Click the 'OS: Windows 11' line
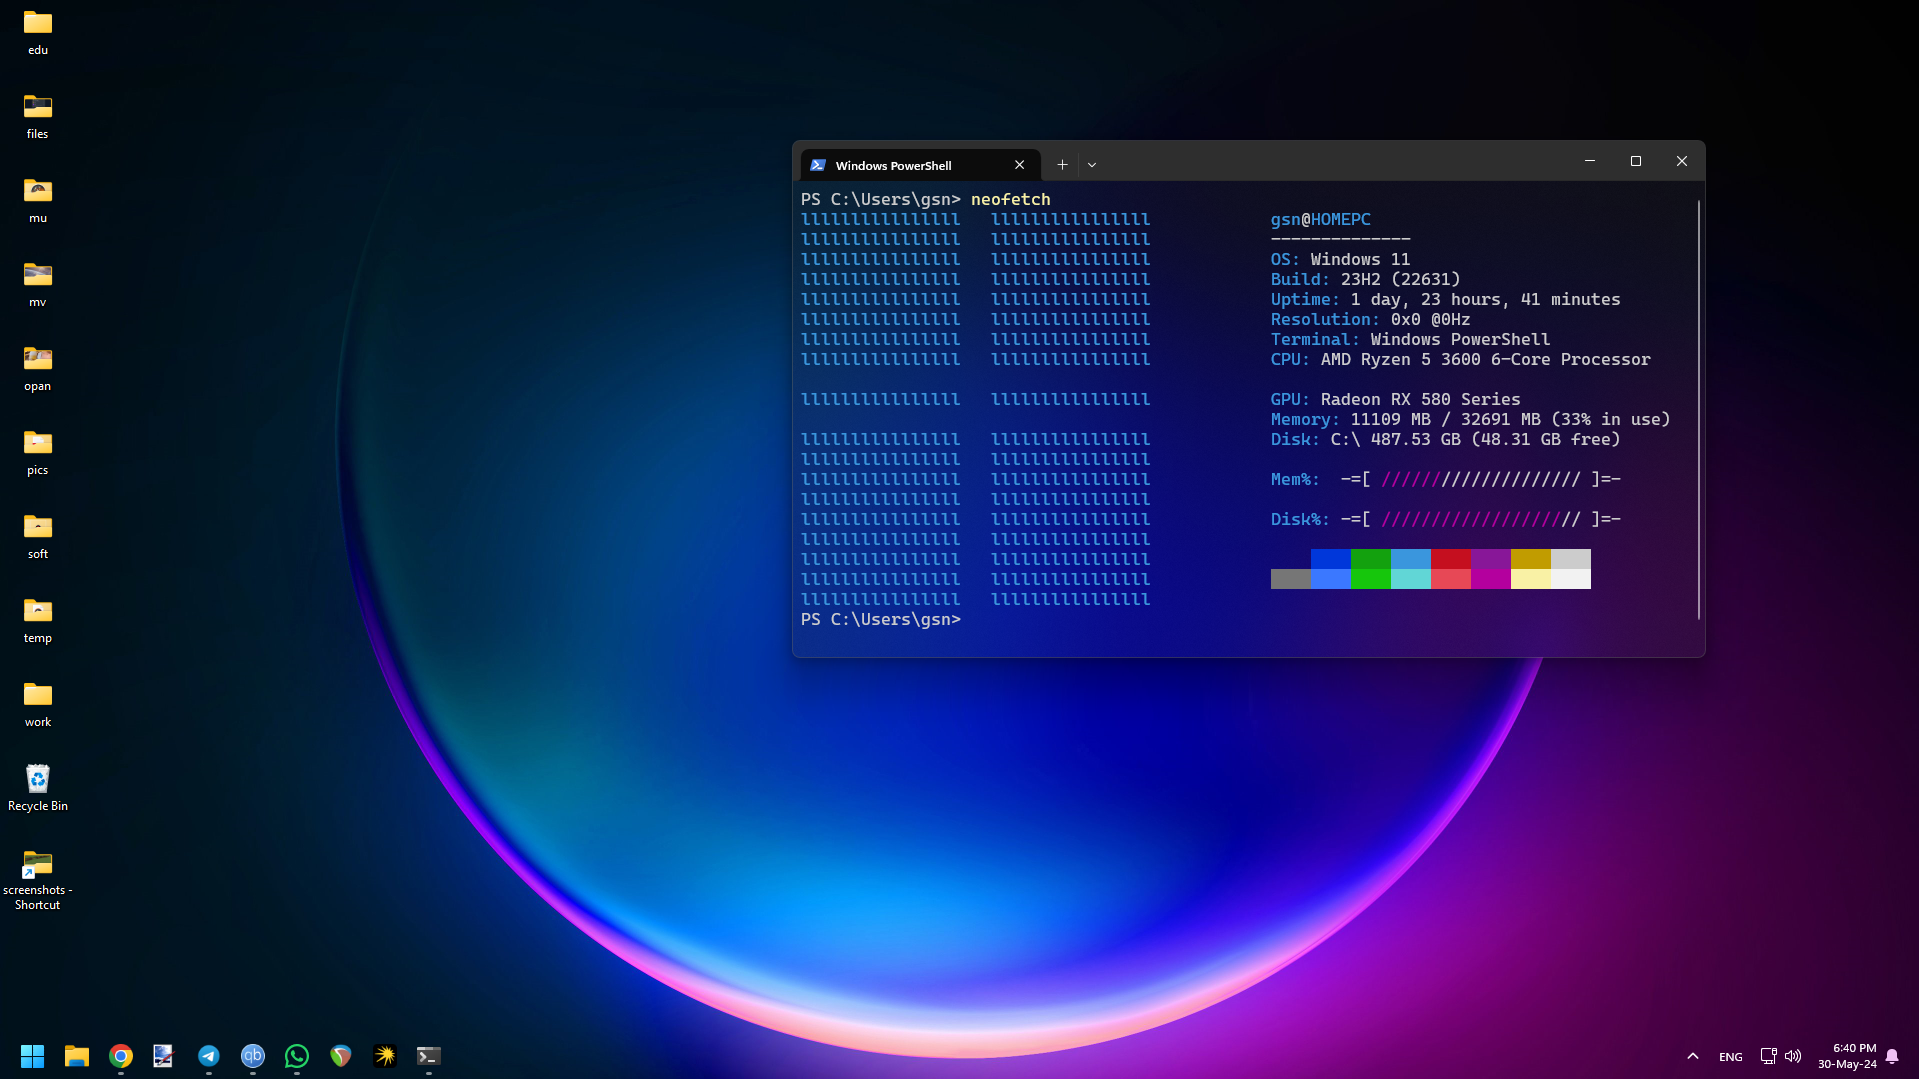Viewport: 1919px width, 1079px height. click(1340, 259)
